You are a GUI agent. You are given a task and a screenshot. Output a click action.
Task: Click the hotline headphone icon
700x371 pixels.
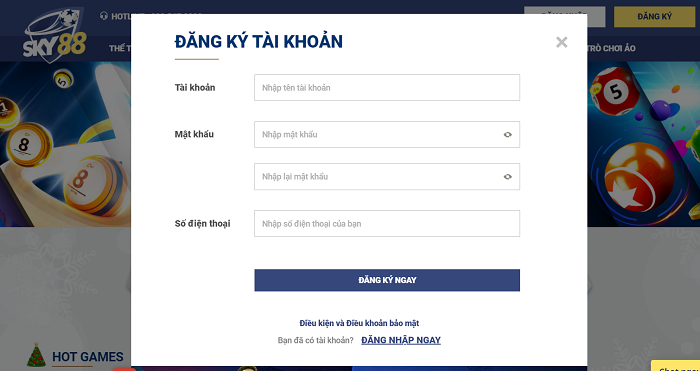(104, 16)
